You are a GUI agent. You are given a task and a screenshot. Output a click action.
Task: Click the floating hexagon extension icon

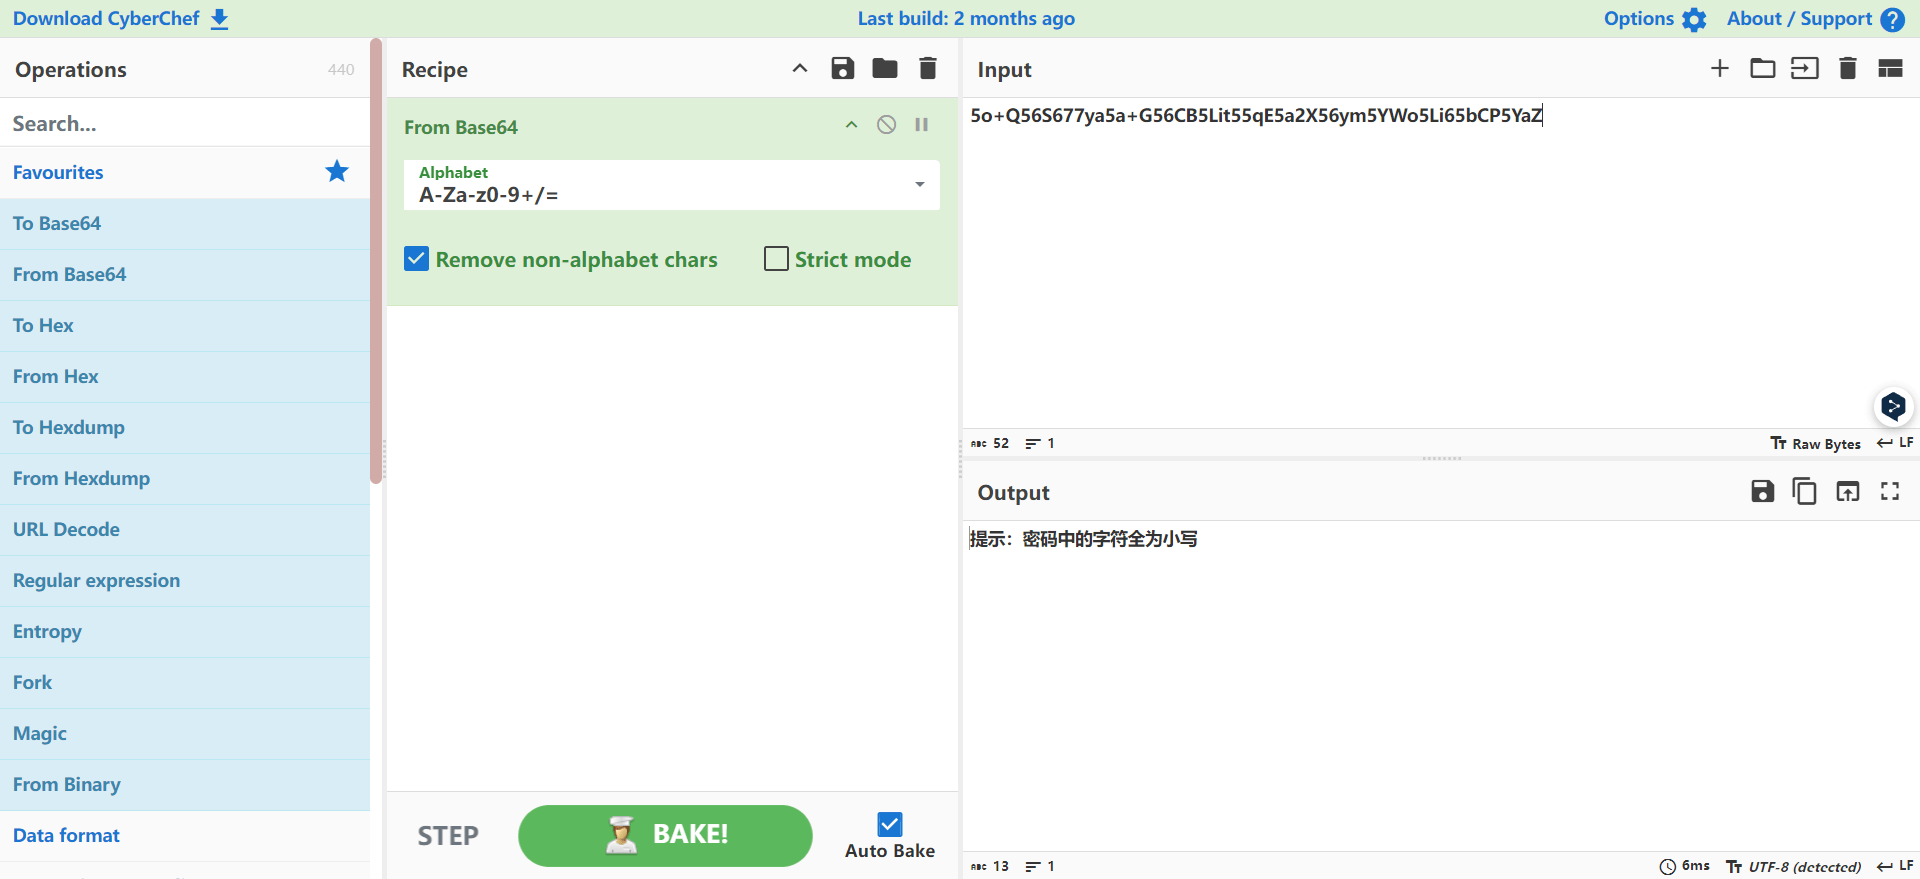point(1893,406)
